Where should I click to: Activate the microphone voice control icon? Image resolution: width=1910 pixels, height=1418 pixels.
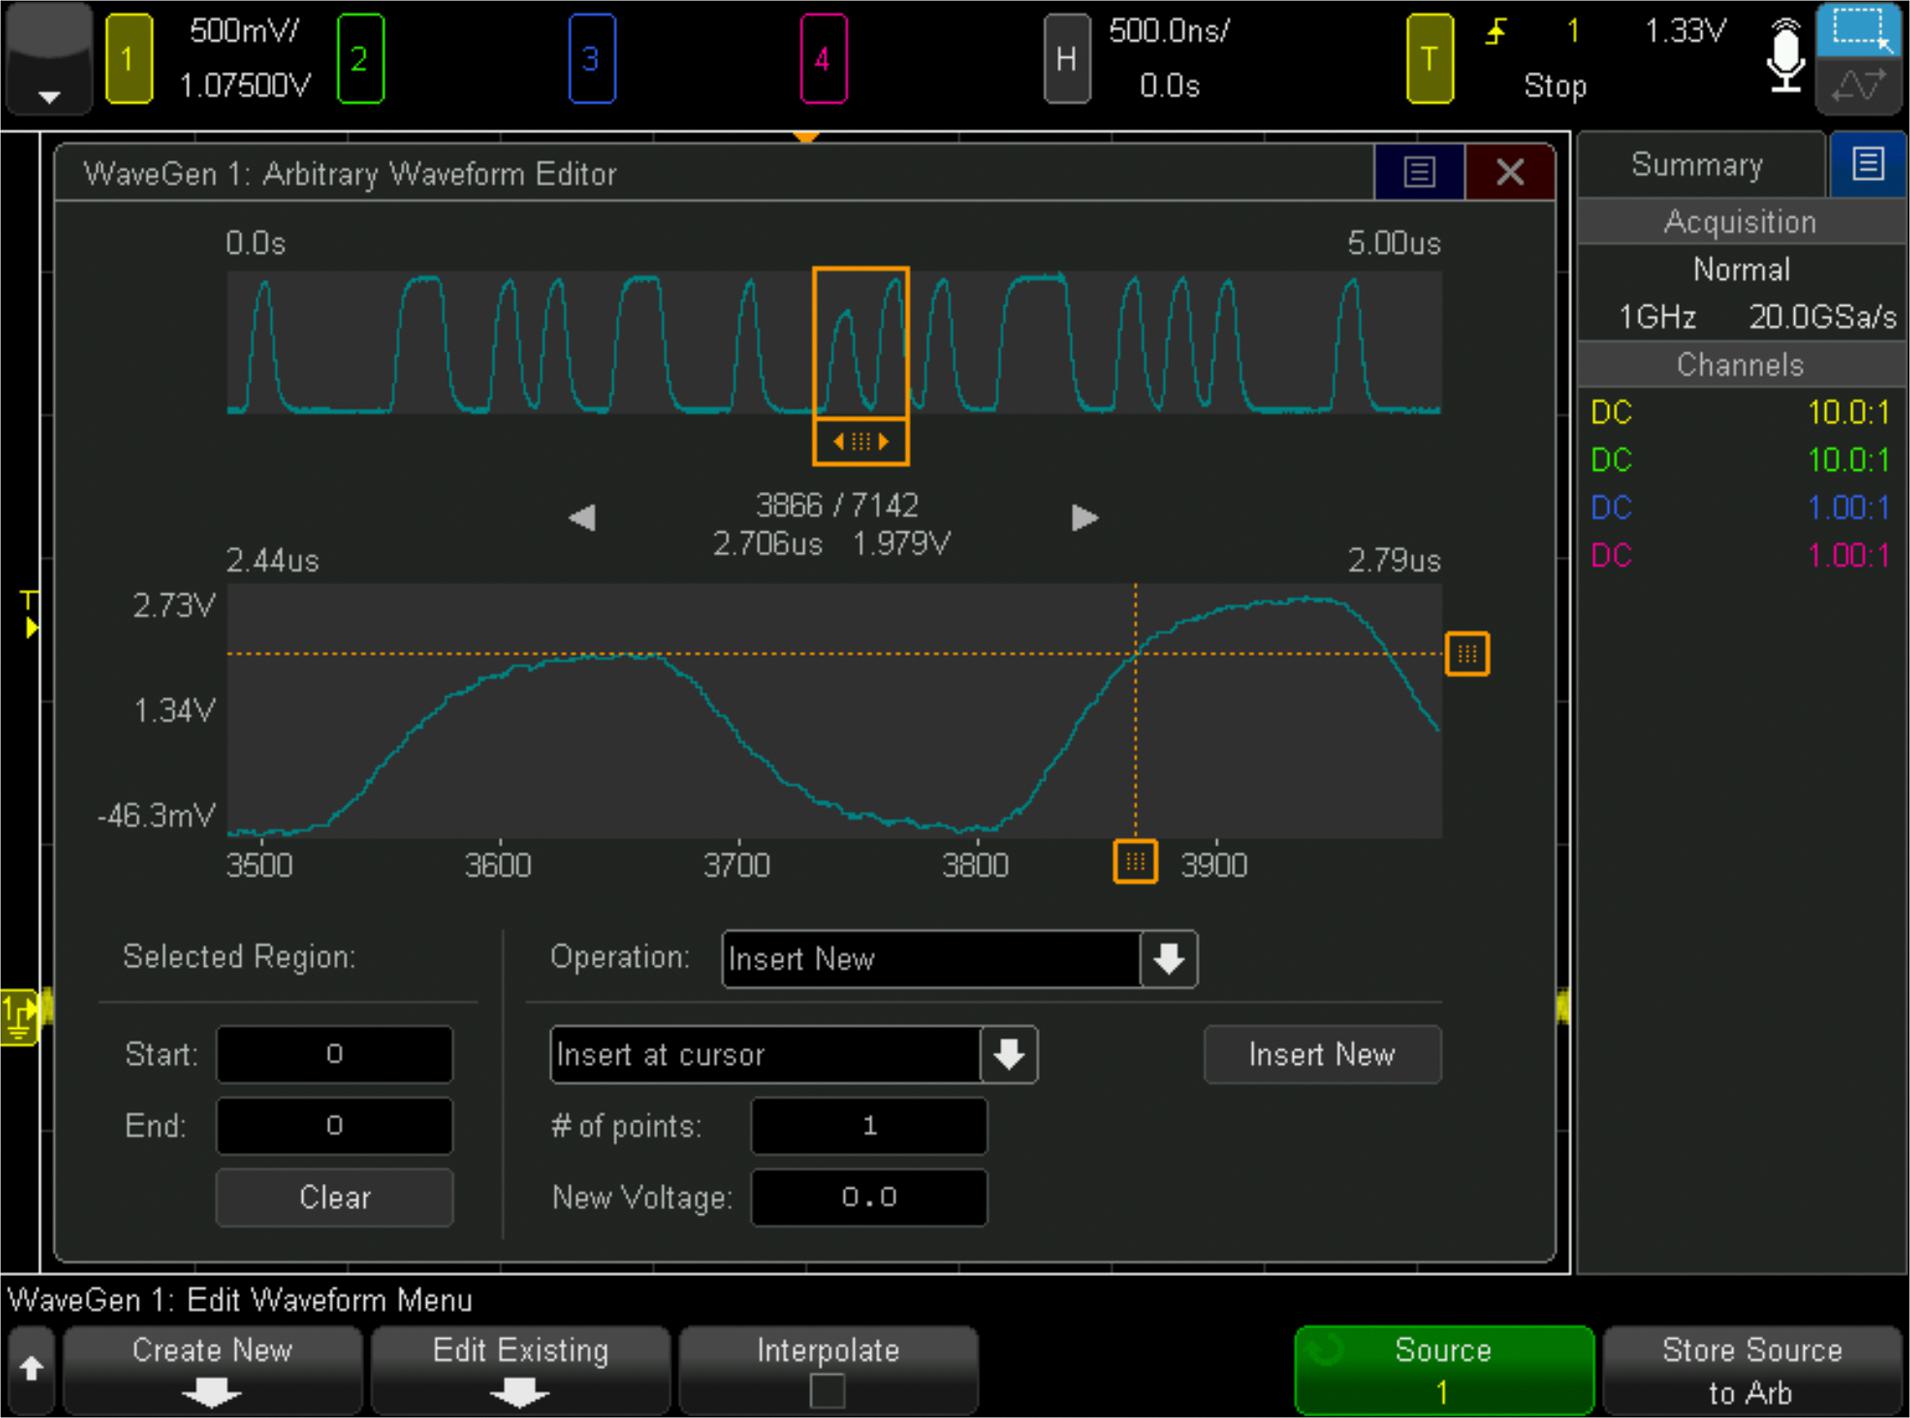coord(1786,58)
